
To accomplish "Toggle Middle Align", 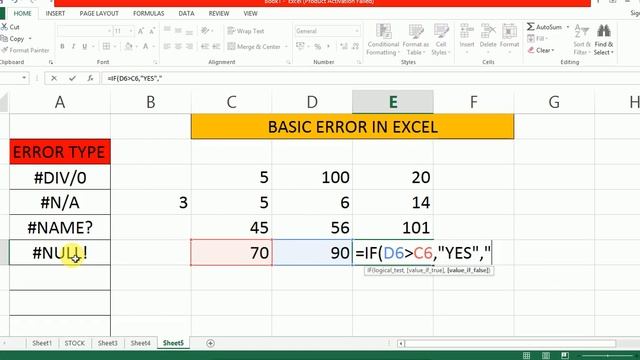I will coord(178,31).
